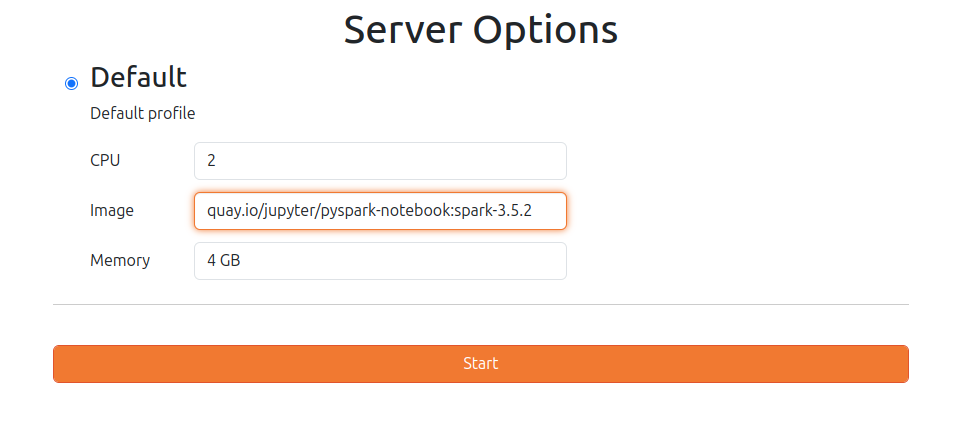The height and width of the screenshot is (424, 958).
Task: Click the CPU field label
Action: tap(105, 161)
